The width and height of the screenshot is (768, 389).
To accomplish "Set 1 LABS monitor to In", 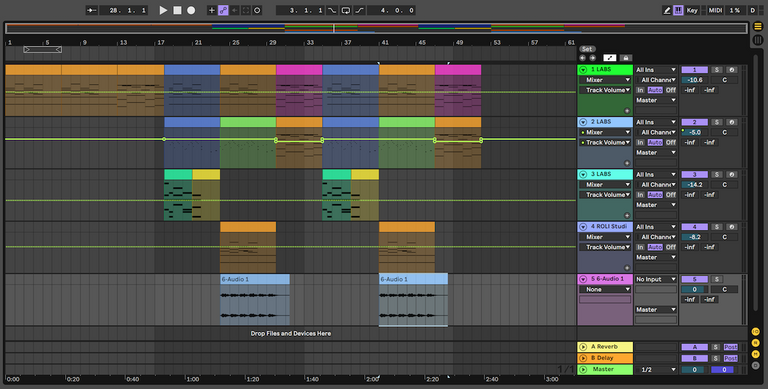I will (x=640, y=90).
